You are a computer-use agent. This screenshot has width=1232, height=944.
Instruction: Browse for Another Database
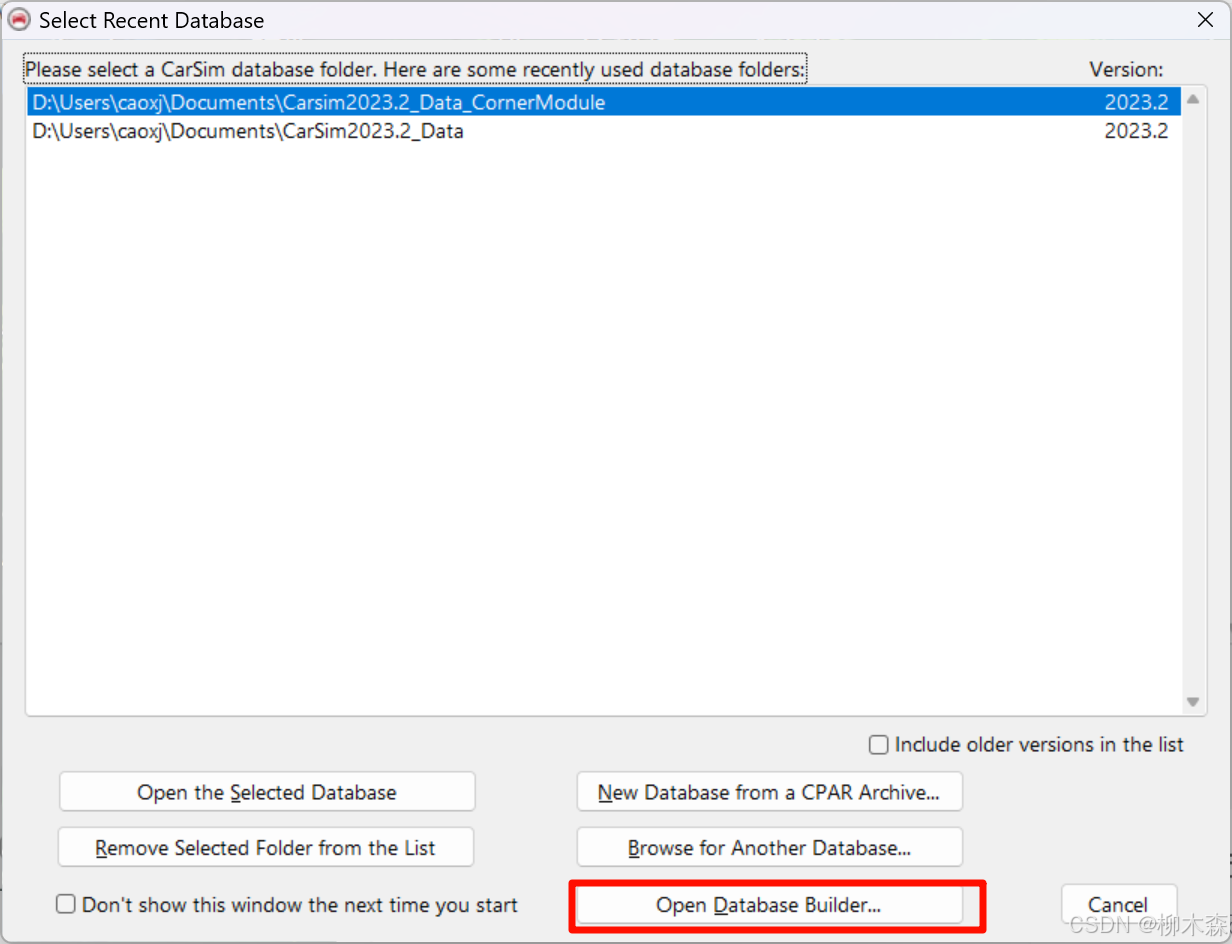click(769, 847)
